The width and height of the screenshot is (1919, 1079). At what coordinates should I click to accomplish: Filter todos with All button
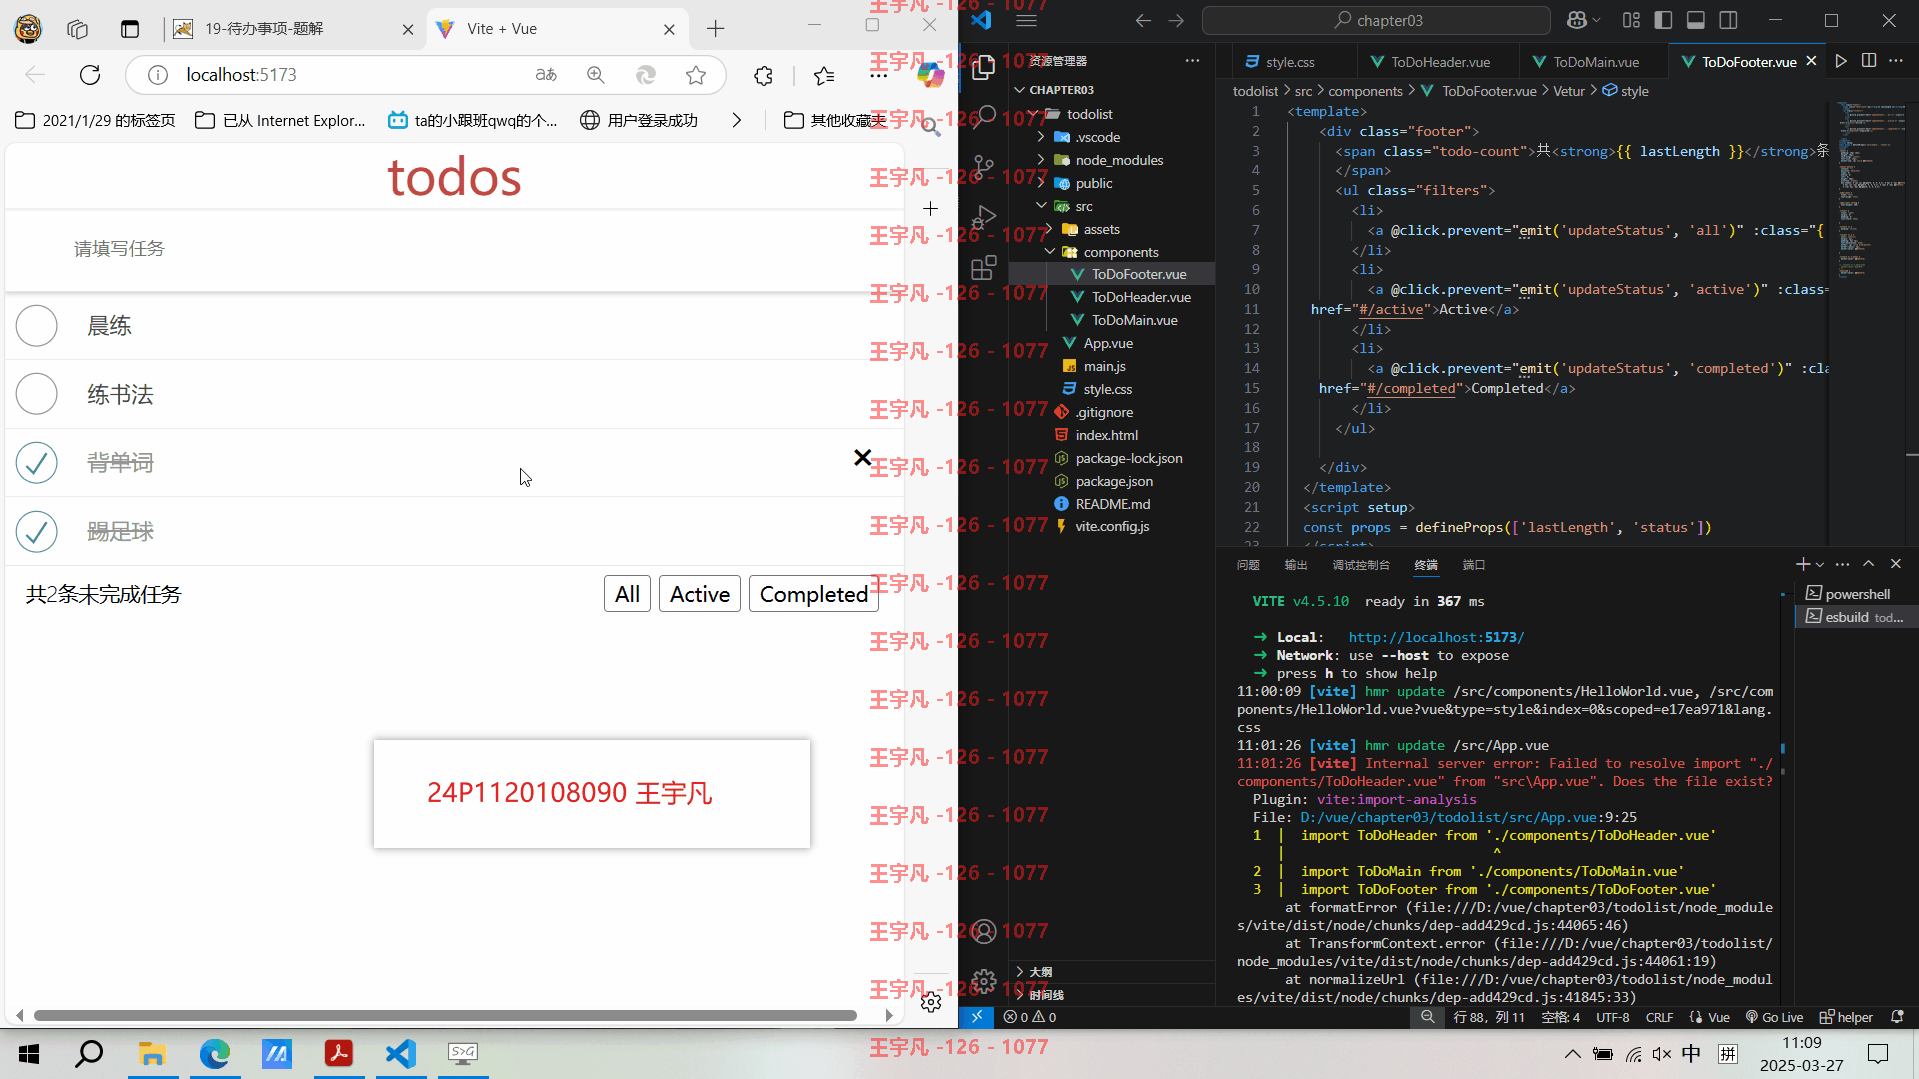pyautogui.click(x=627, y=594)
